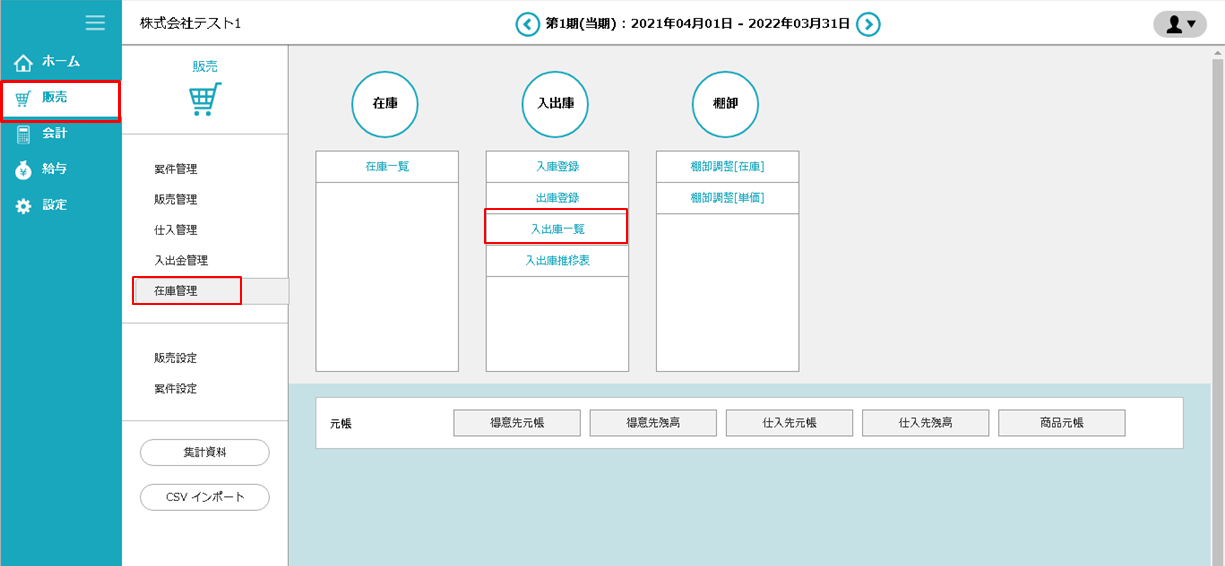Click 棚卸調整[在庫] link
The image size is (1225, 566).
click(727, 167)
